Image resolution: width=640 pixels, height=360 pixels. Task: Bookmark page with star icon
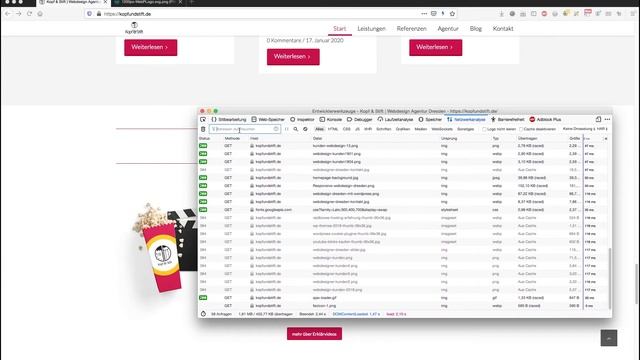pyautogui.click(x=452, y=13)
